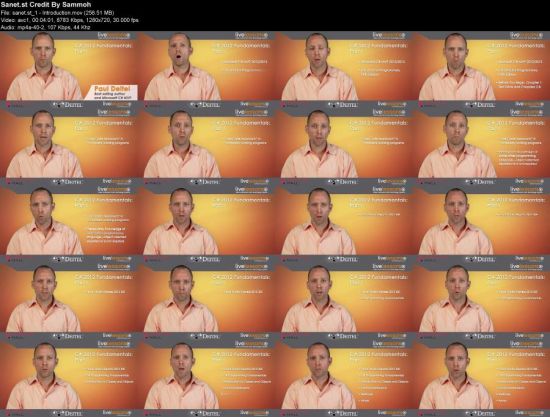Click the Audio line "mp4a-40-2, 107 Kbps, 44 Khz"
The image size is (550, 417).
pyautogui.click(x=46, y=27)
